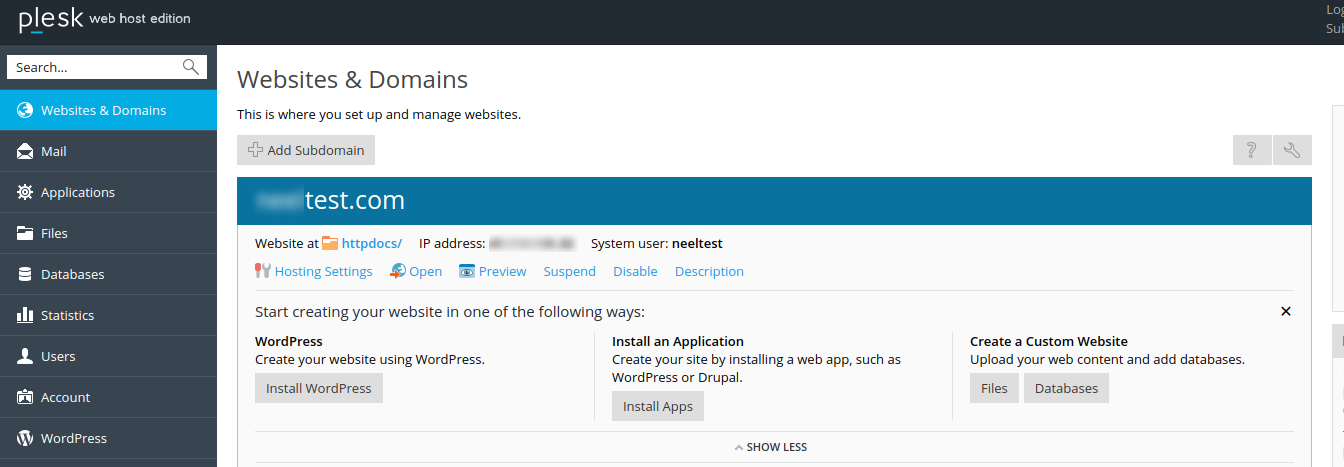Open the Account sidebar item
This screenshot has height=467, width=1344.
[65, 397]
